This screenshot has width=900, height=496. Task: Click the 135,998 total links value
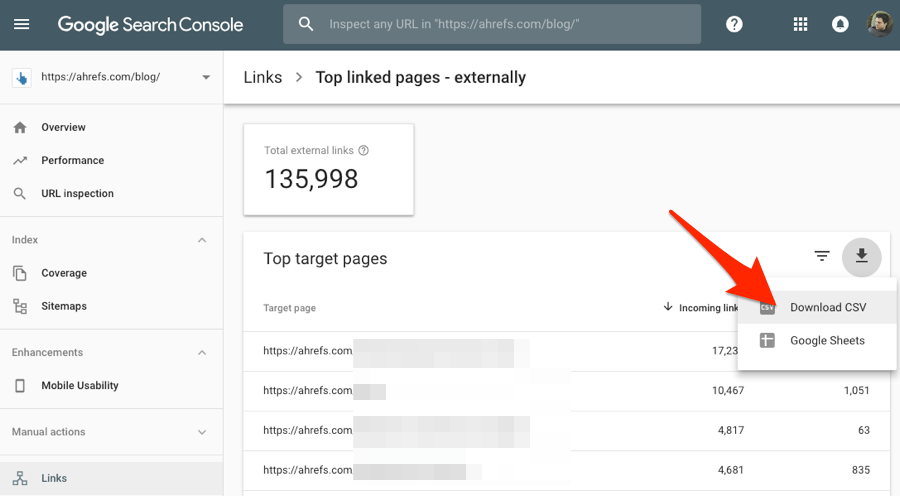point(311,179)
